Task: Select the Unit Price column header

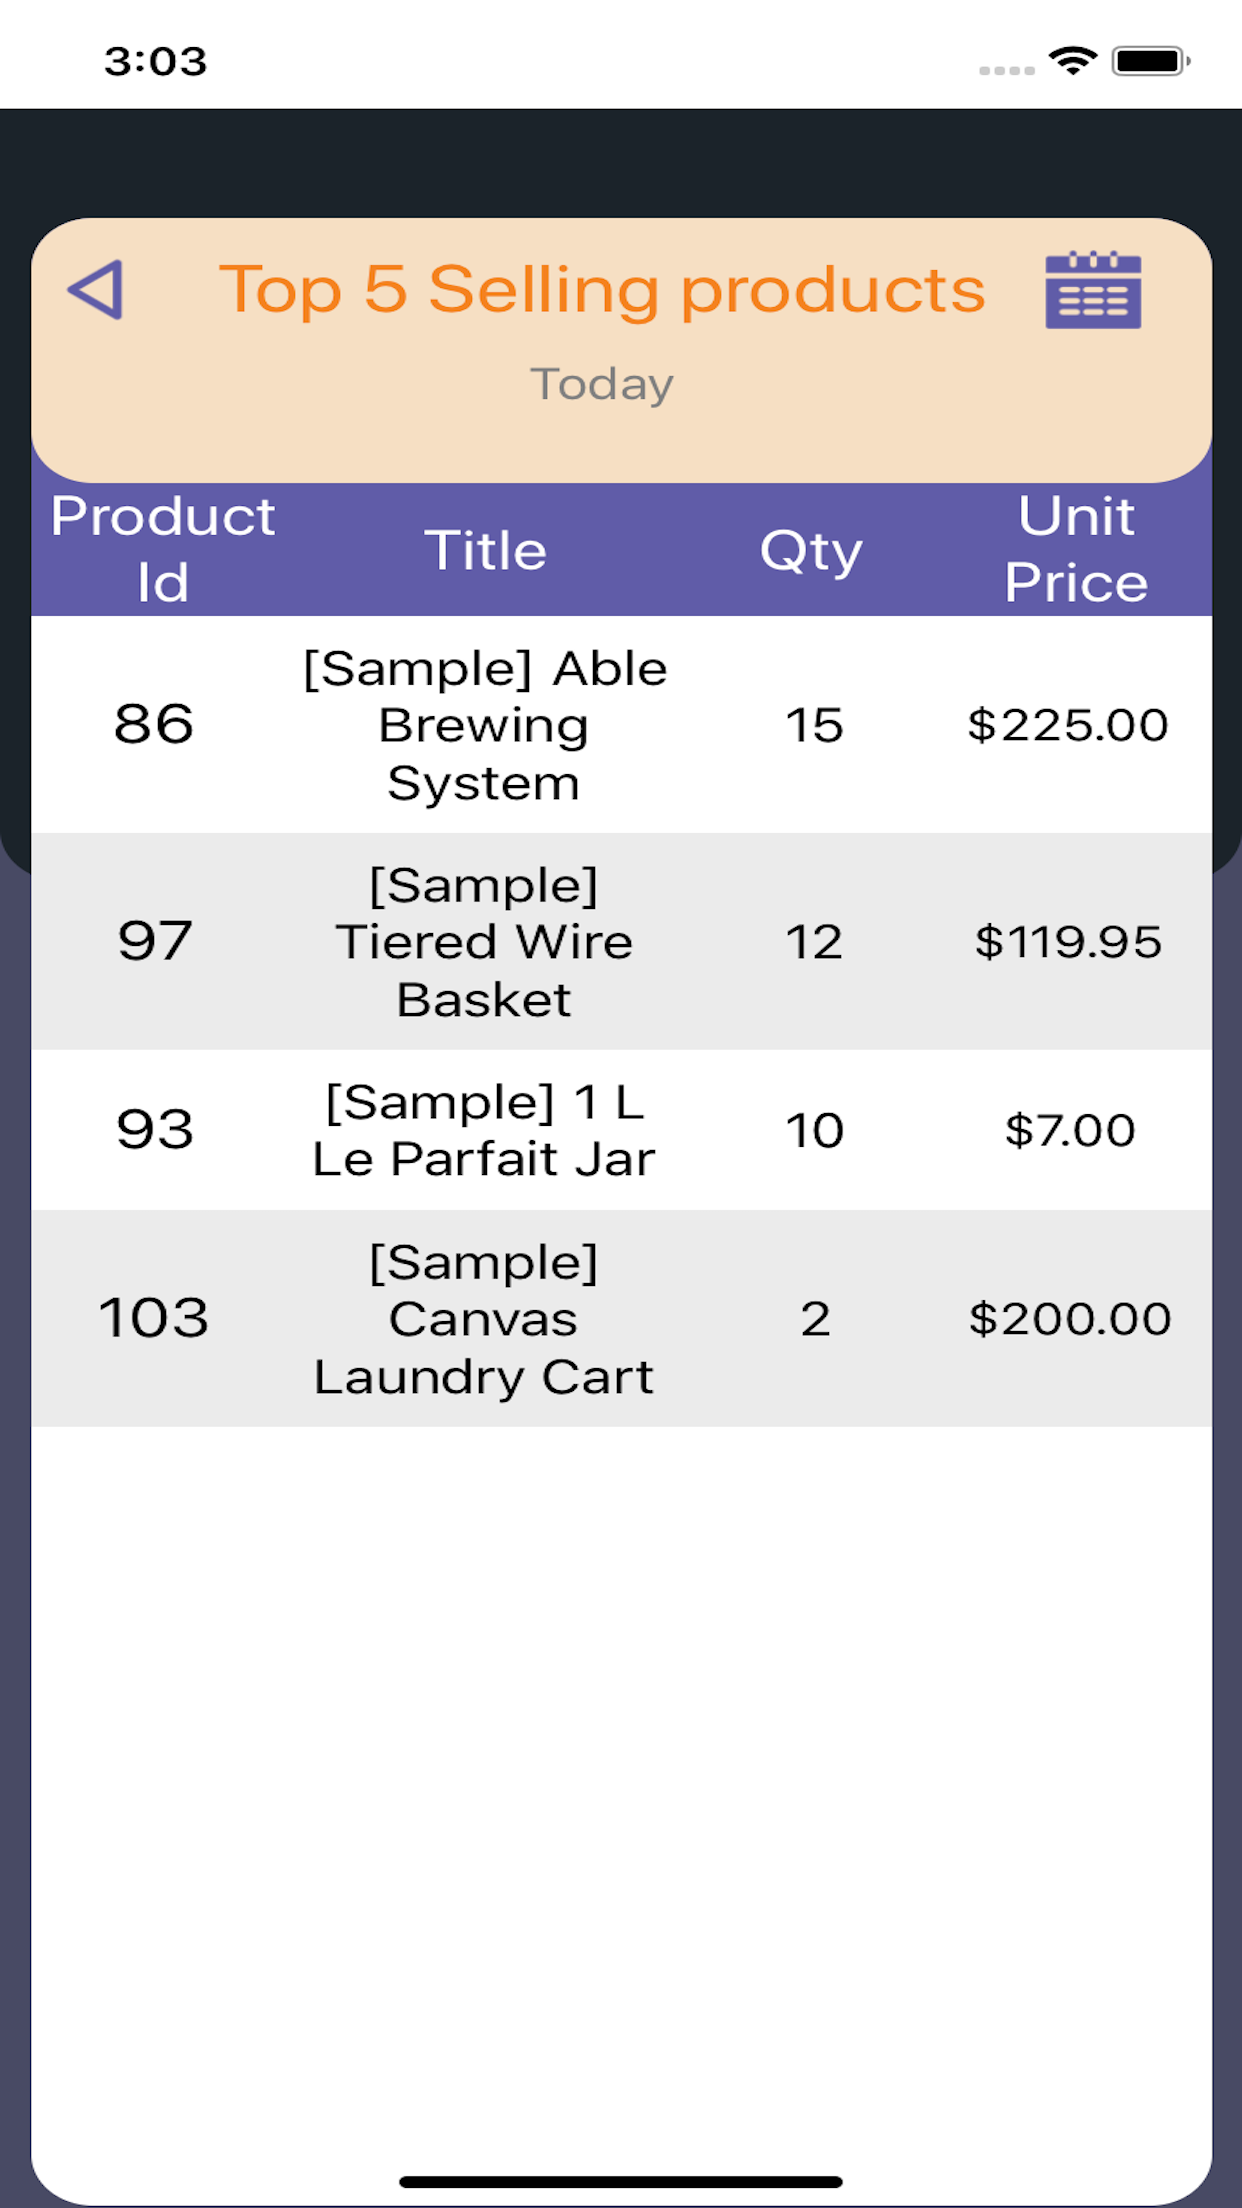Action: [x=1076, y=549]
